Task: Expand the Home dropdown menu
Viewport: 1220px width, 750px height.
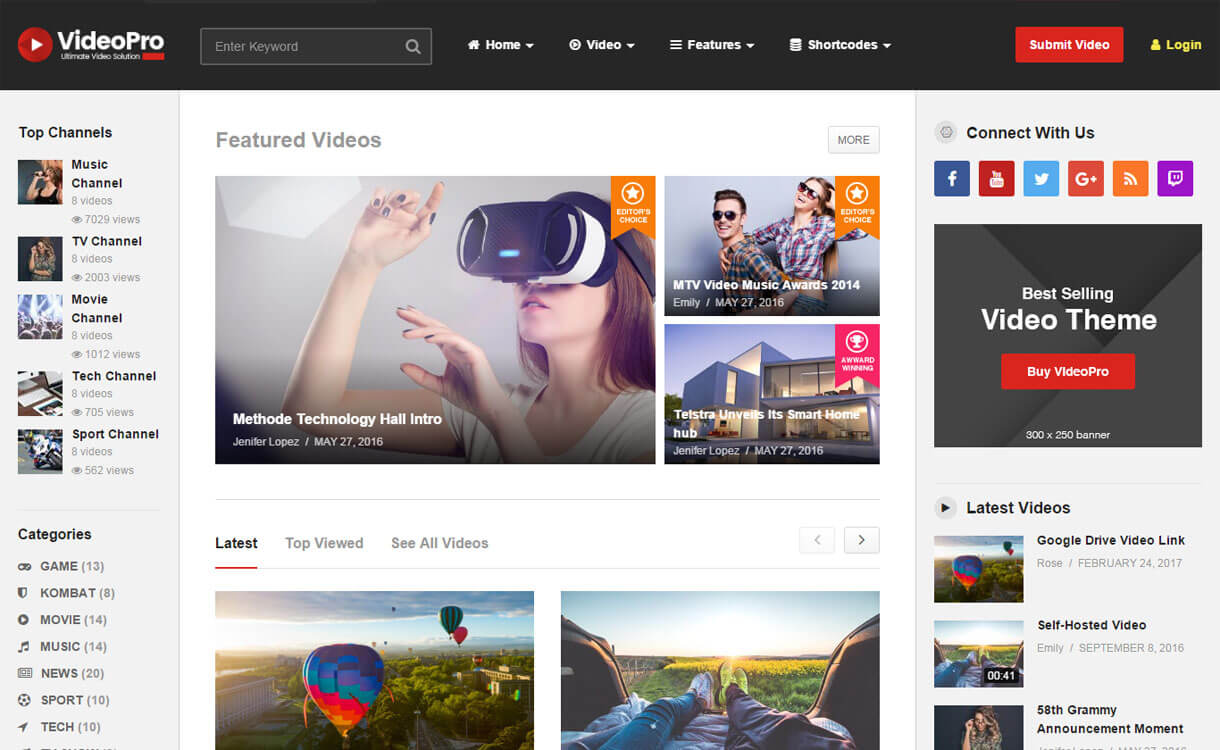Action: coord(501,45)
